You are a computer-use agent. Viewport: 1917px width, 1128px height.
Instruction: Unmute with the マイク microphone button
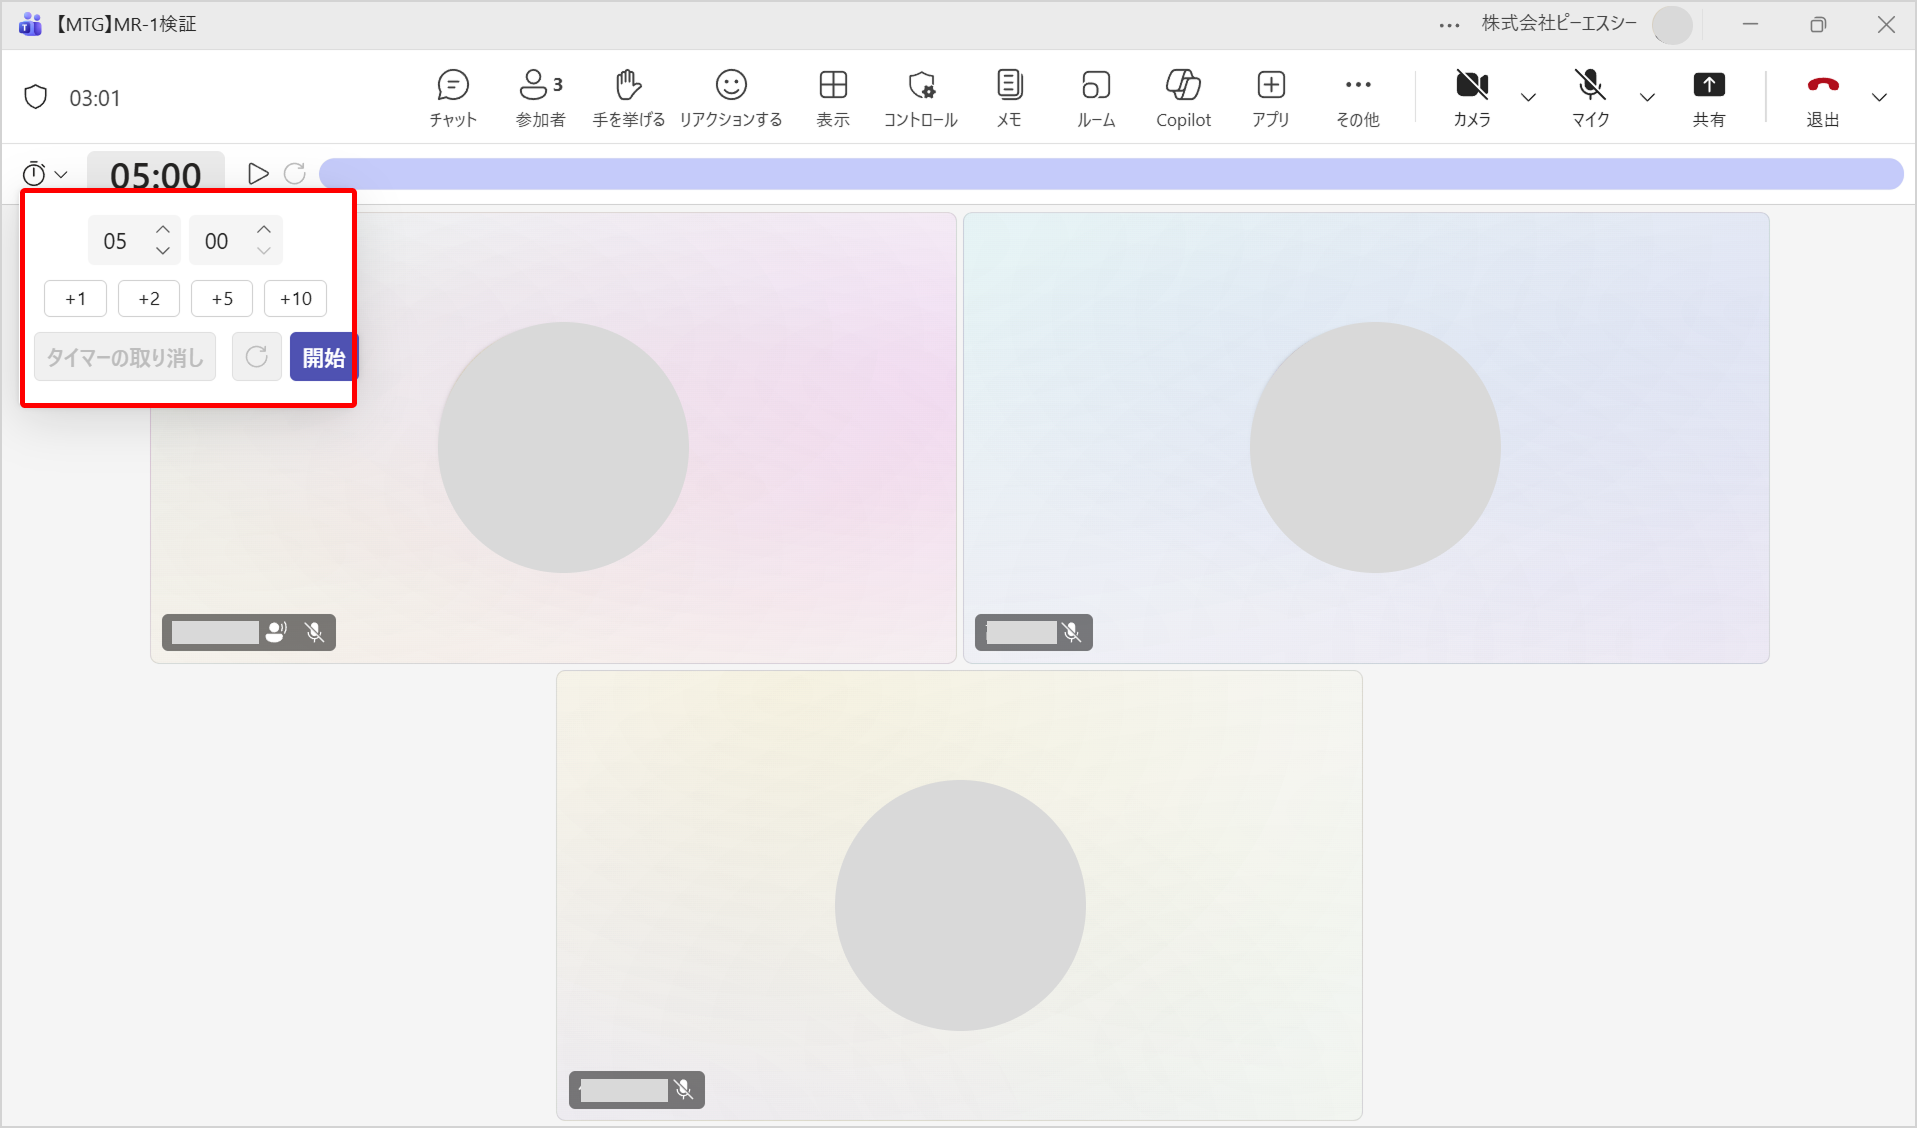pos(1590,97)
